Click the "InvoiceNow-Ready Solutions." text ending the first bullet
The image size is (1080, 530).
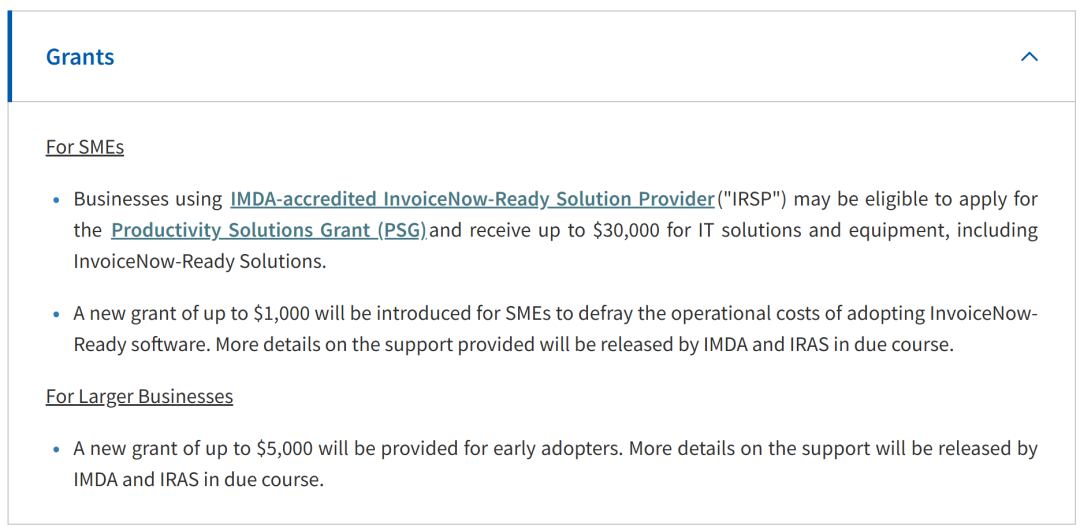200,261
